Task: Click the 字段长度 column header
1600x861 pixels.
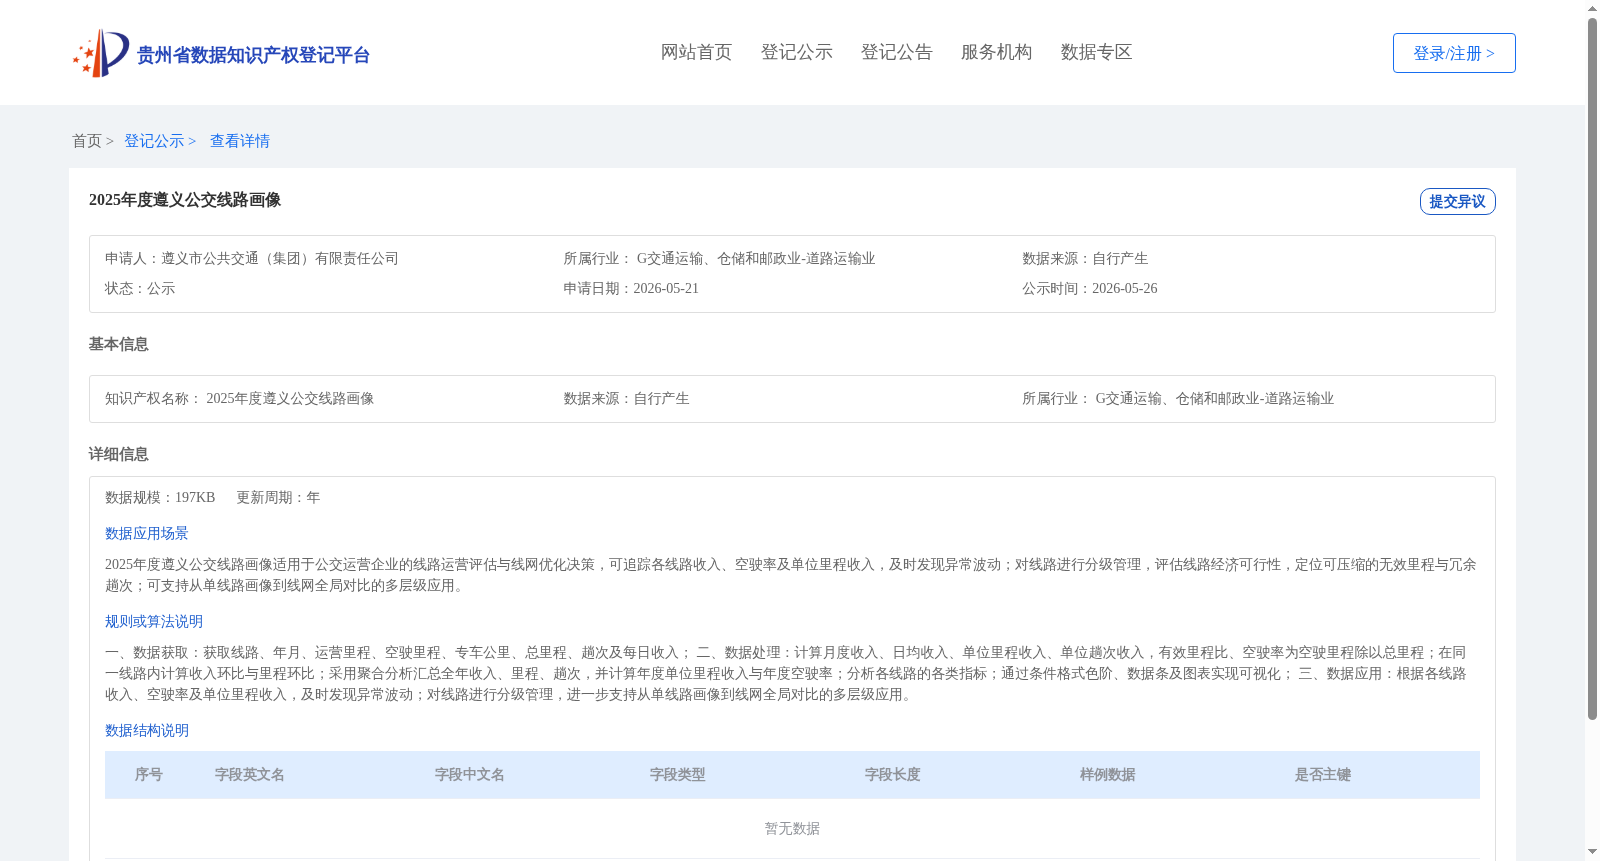Action: 893,775
